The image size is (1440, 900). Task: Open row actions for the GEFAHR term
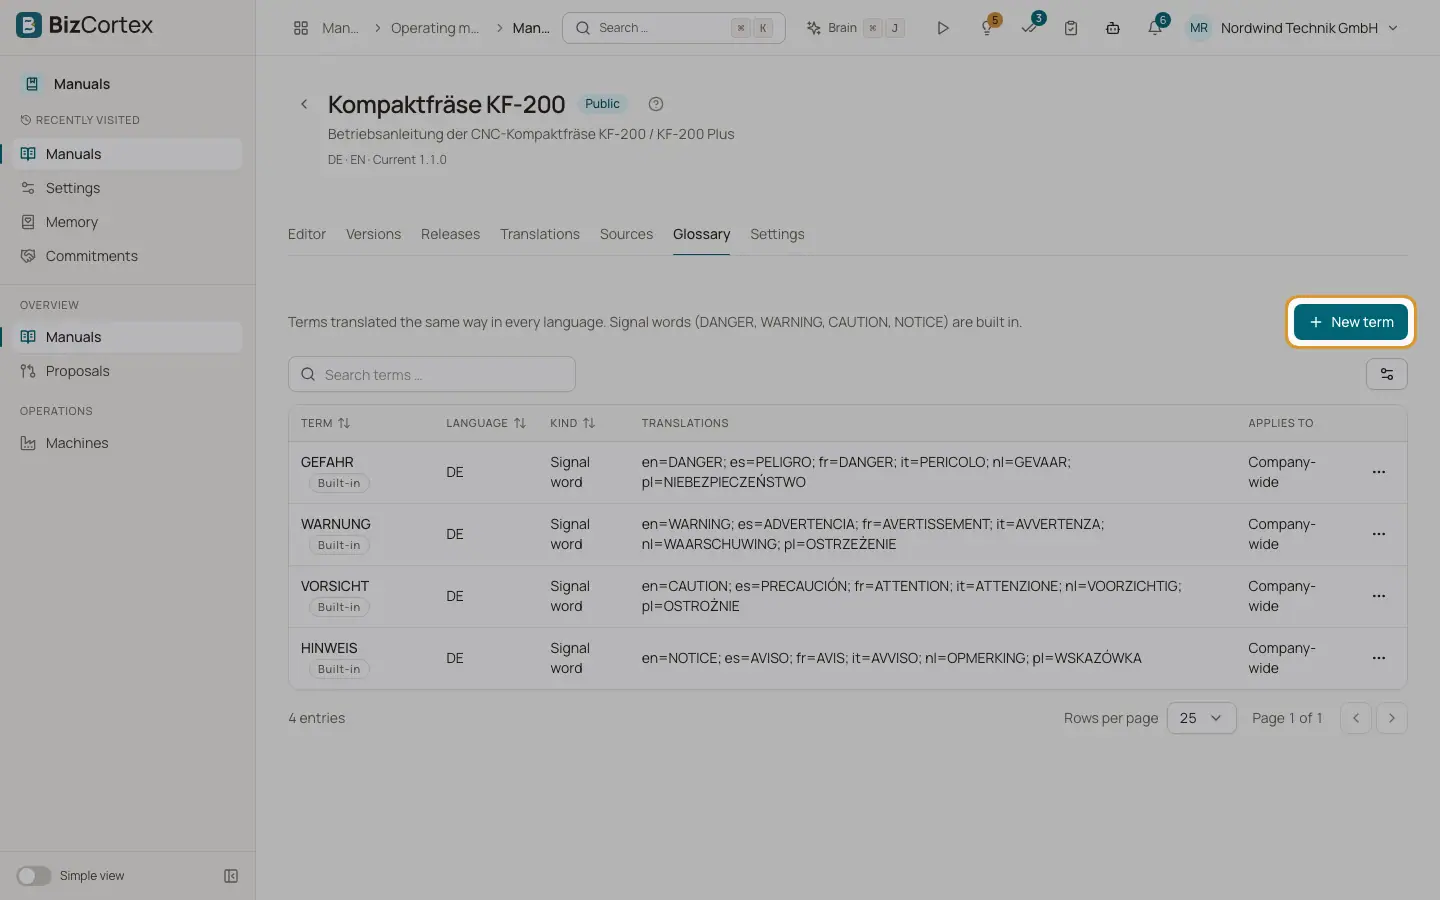click(1379, 472)
